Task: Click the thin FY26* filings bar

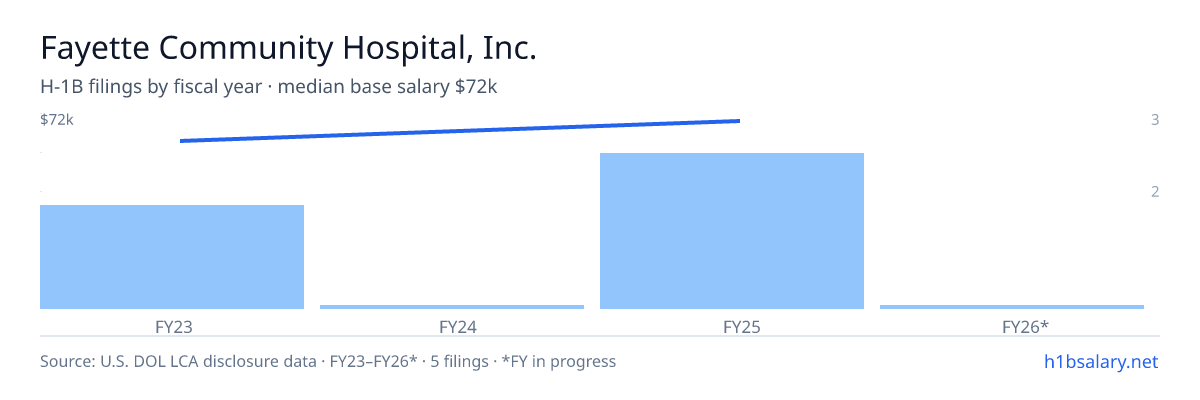Action: click(x=1012, y=307)
